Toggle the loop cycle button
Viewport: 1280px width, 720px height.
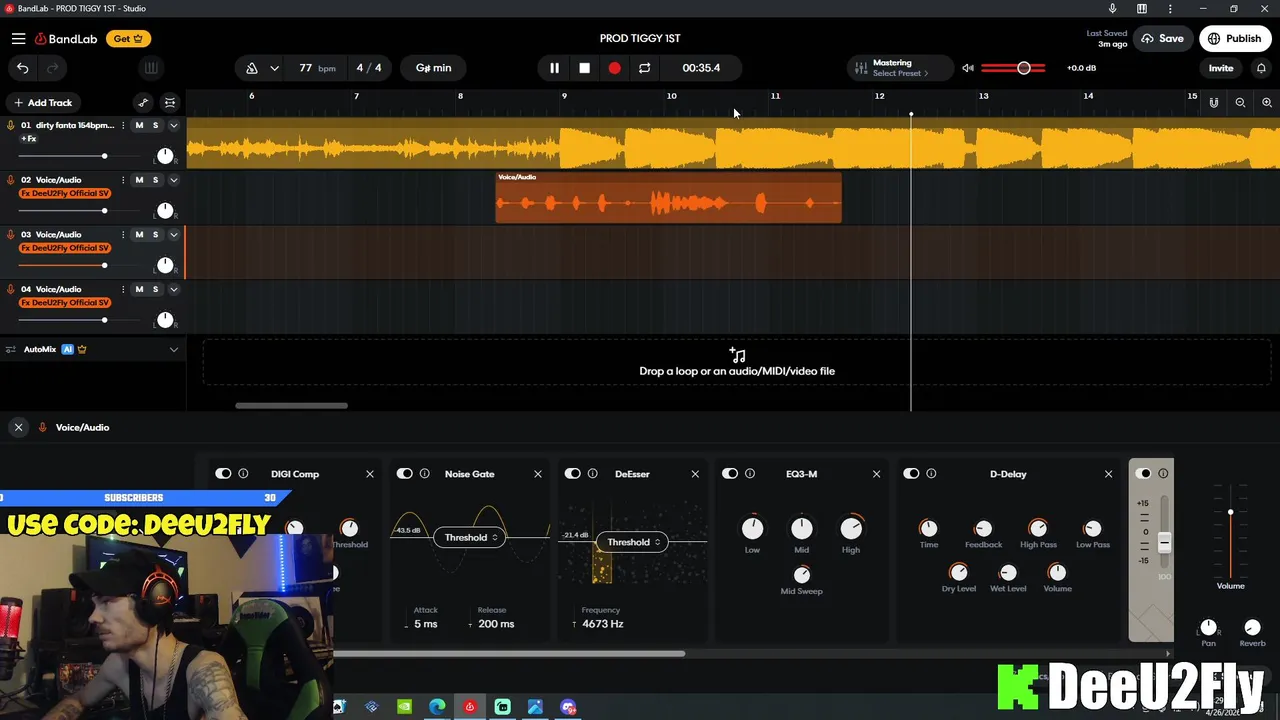644,68
